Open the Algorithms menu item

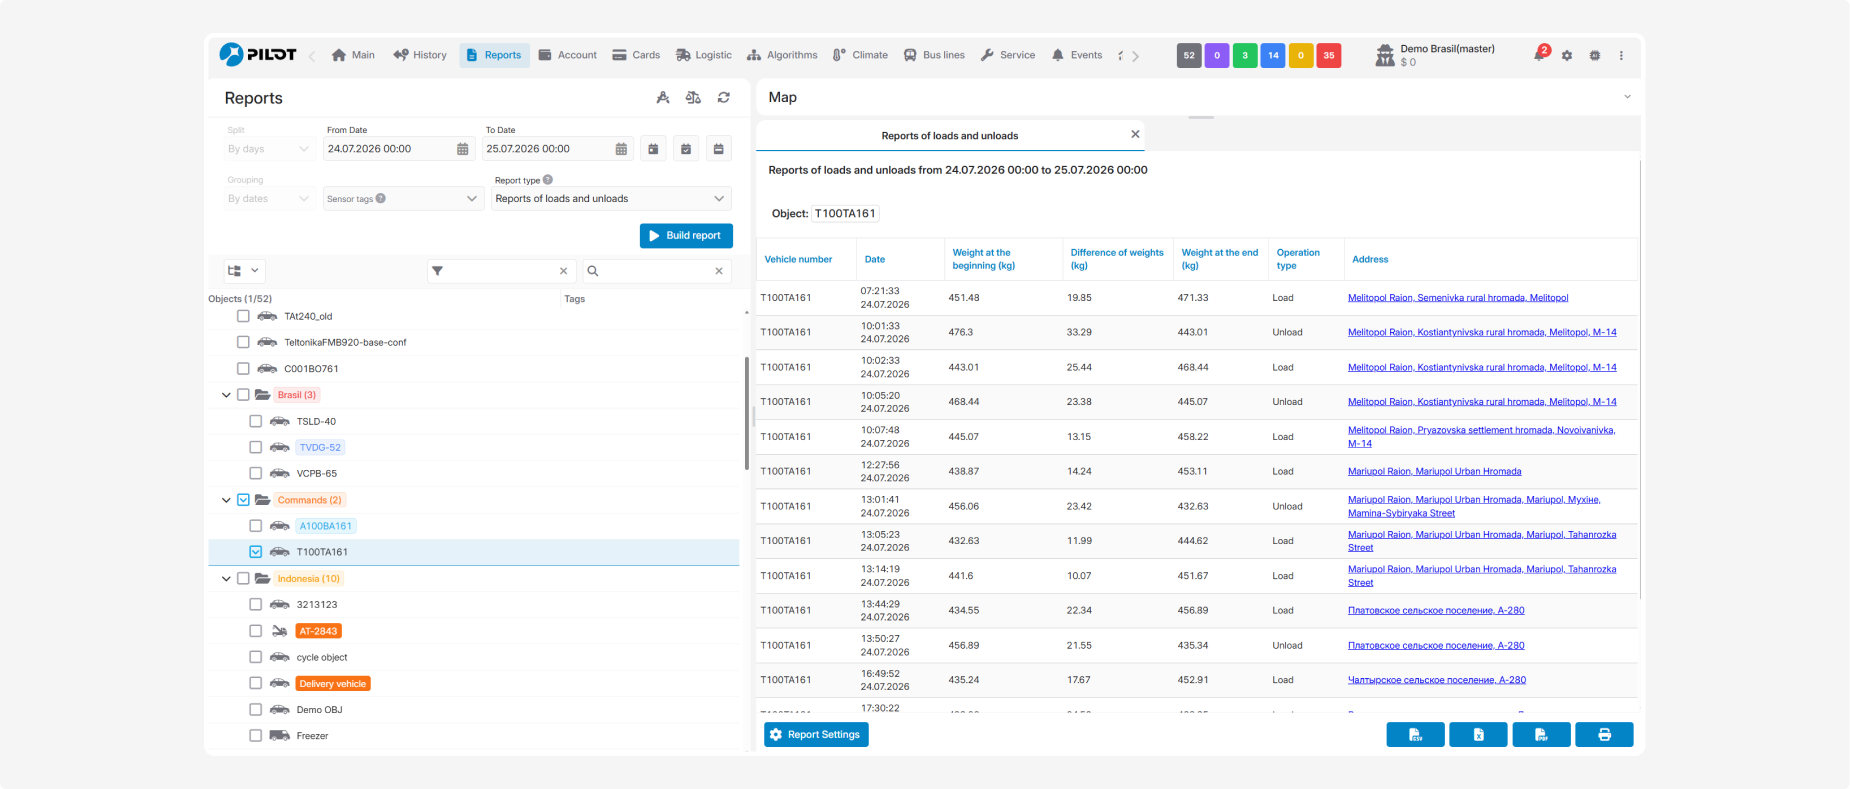point(783,55)
